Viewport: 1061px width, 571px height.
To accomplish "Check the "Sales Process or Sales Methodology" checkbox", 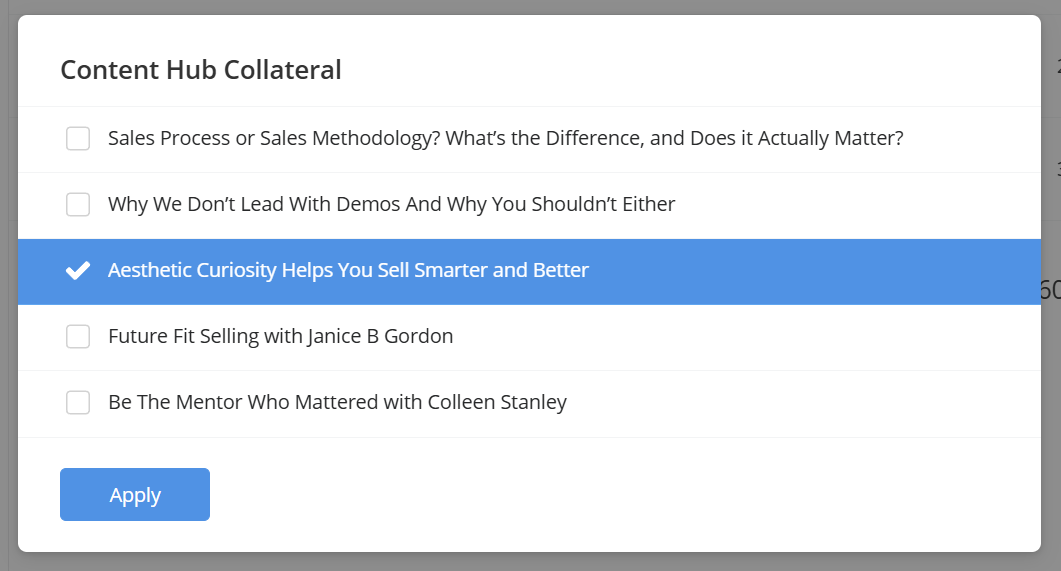I will (78, 139).
